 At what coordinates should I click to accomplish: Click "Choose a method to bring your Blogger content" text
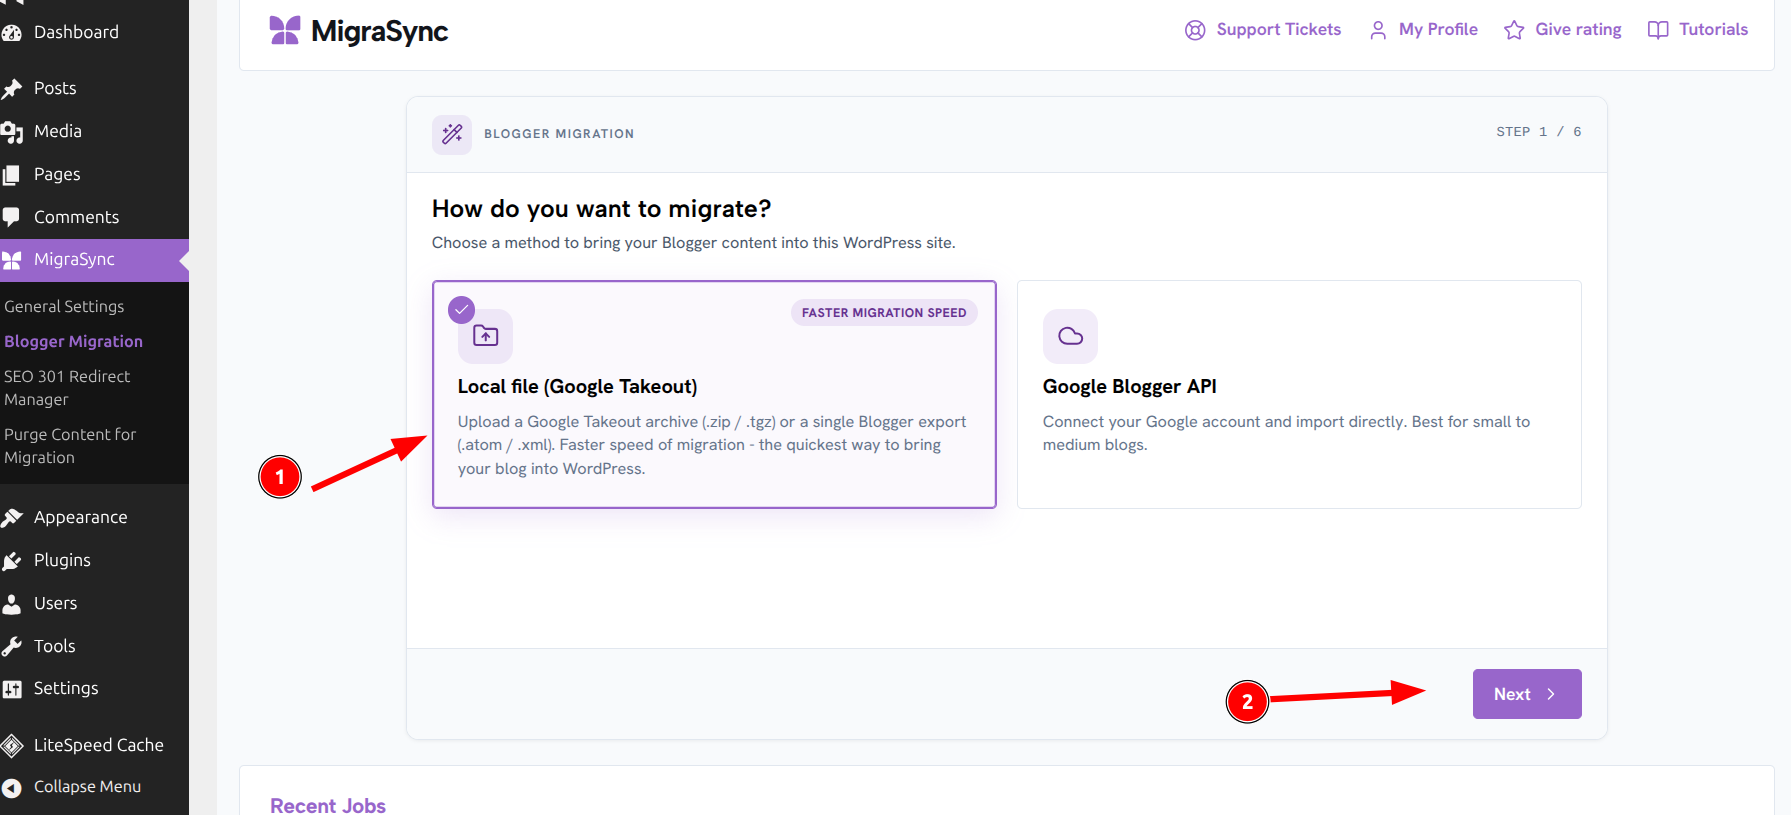[x=693, y=243]
